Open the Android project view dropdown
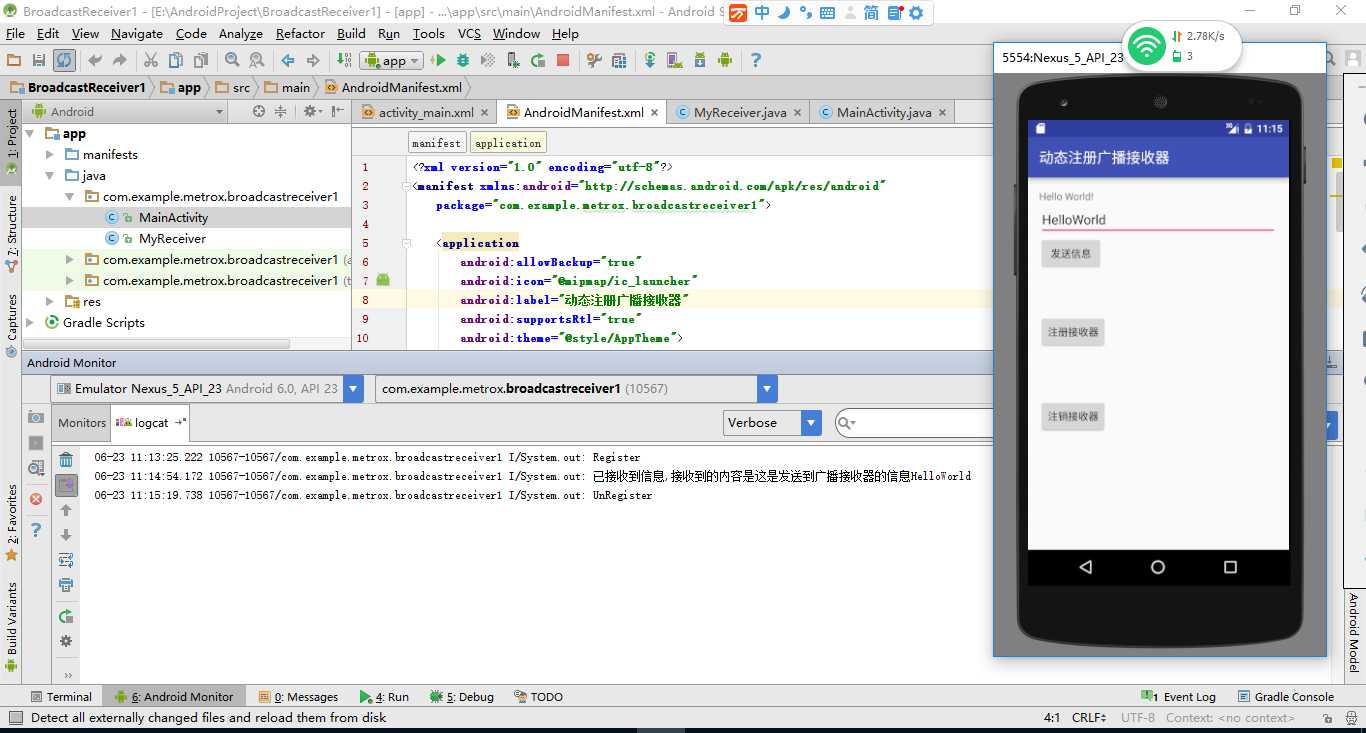 tap(127, 112)
